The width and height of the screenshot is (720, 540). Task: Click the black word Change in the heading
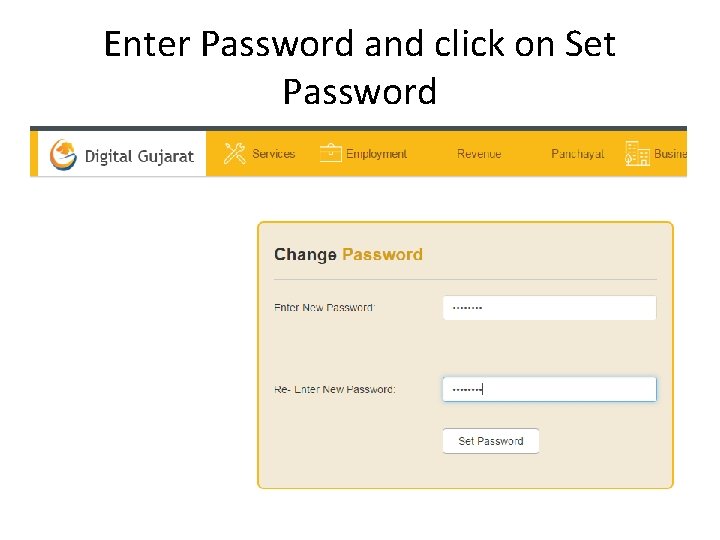(x=305, y=254)
